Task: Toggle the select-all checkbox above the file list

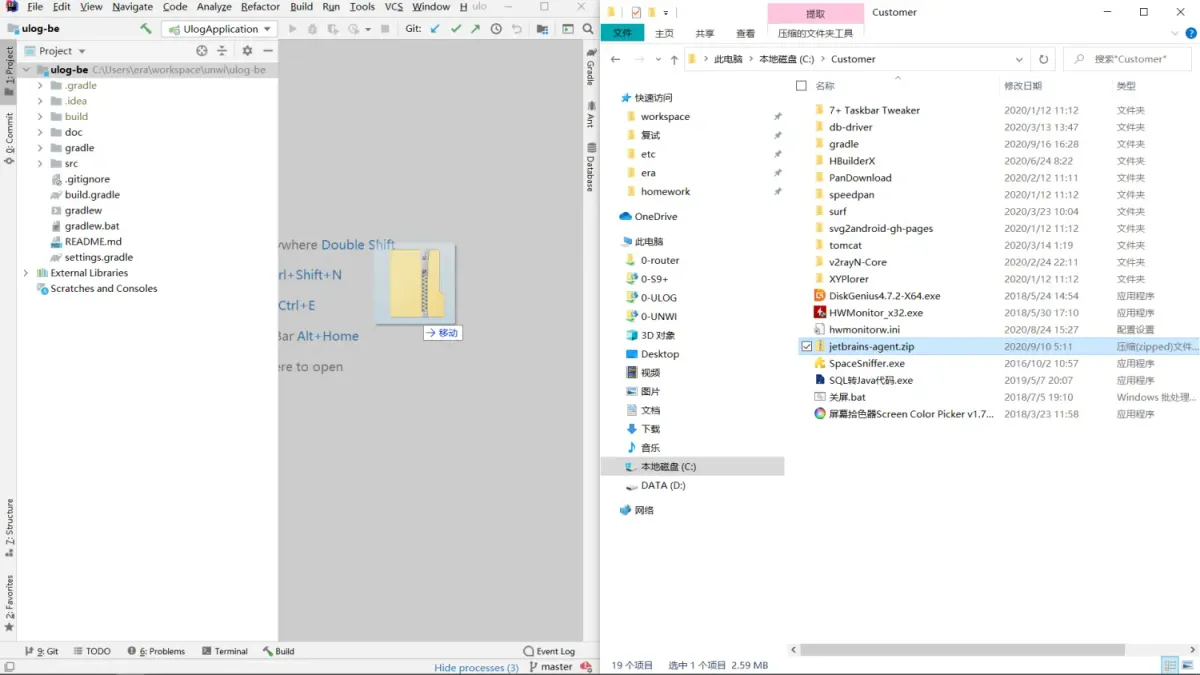Action: tap(801, 86)
